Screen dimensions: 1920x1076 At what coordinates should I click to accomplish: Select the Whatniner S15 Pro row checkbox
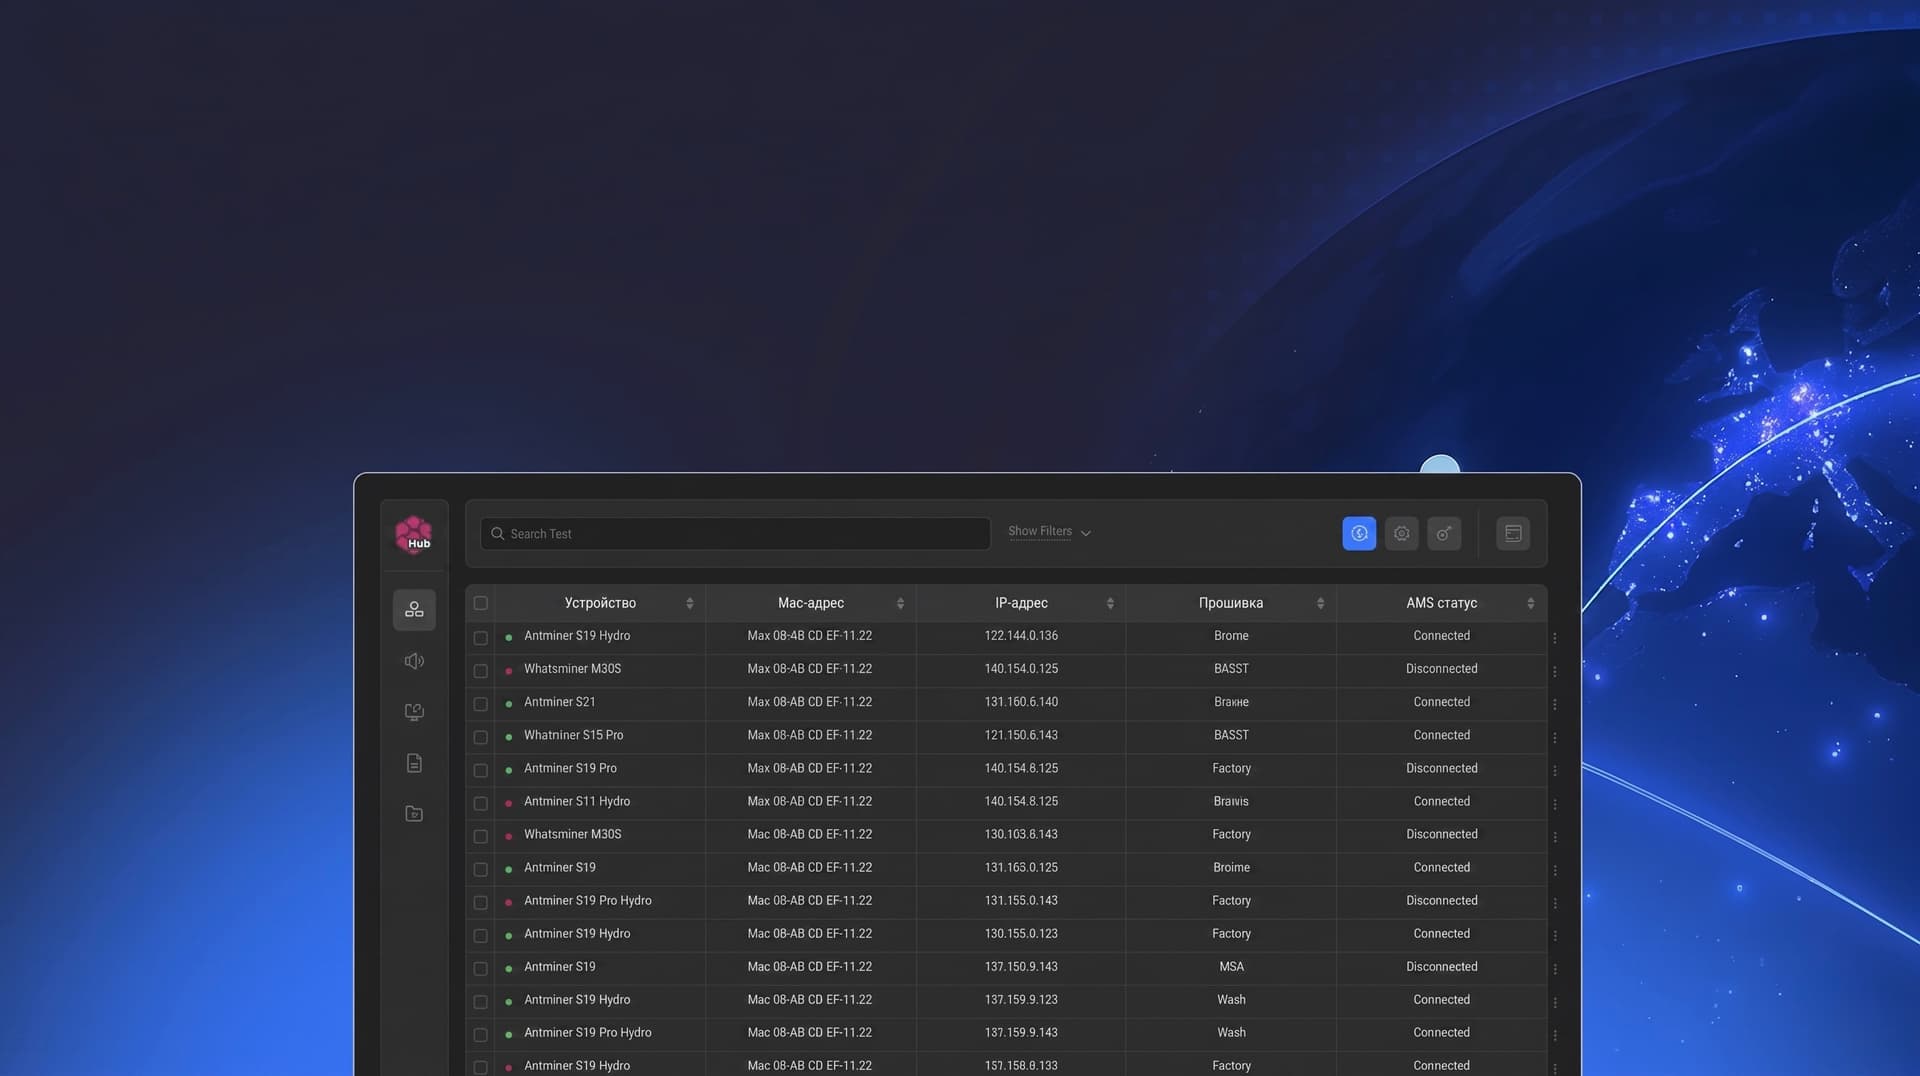481,737
